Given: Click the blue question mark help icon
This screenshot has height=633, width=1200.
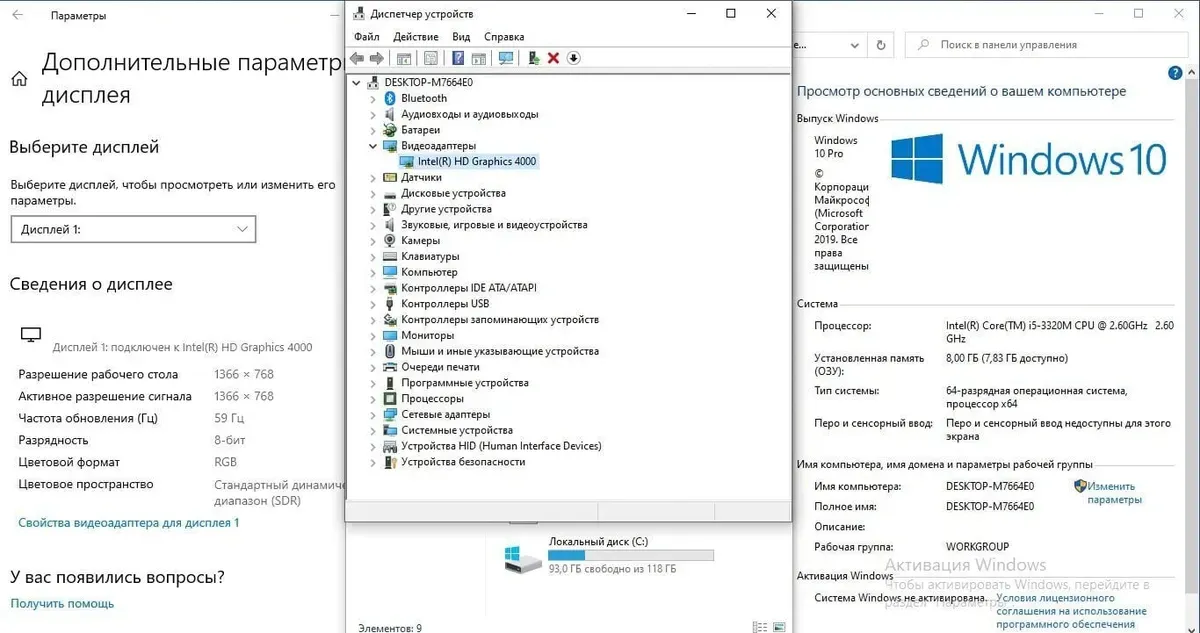Looking at the screenshot, I should click(458, 58).
